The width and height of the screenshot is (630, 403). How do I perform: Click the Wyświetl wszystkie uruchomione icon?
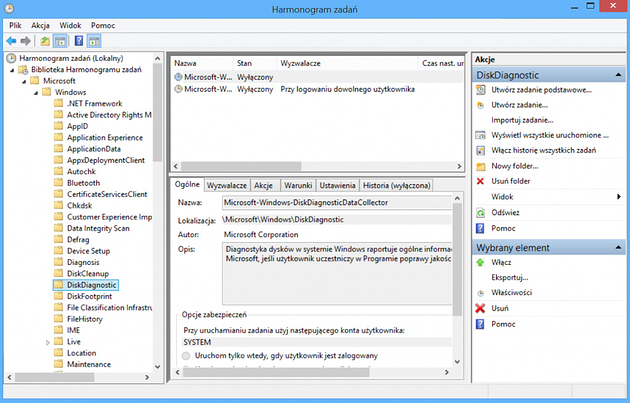click(x=481, y=135)
